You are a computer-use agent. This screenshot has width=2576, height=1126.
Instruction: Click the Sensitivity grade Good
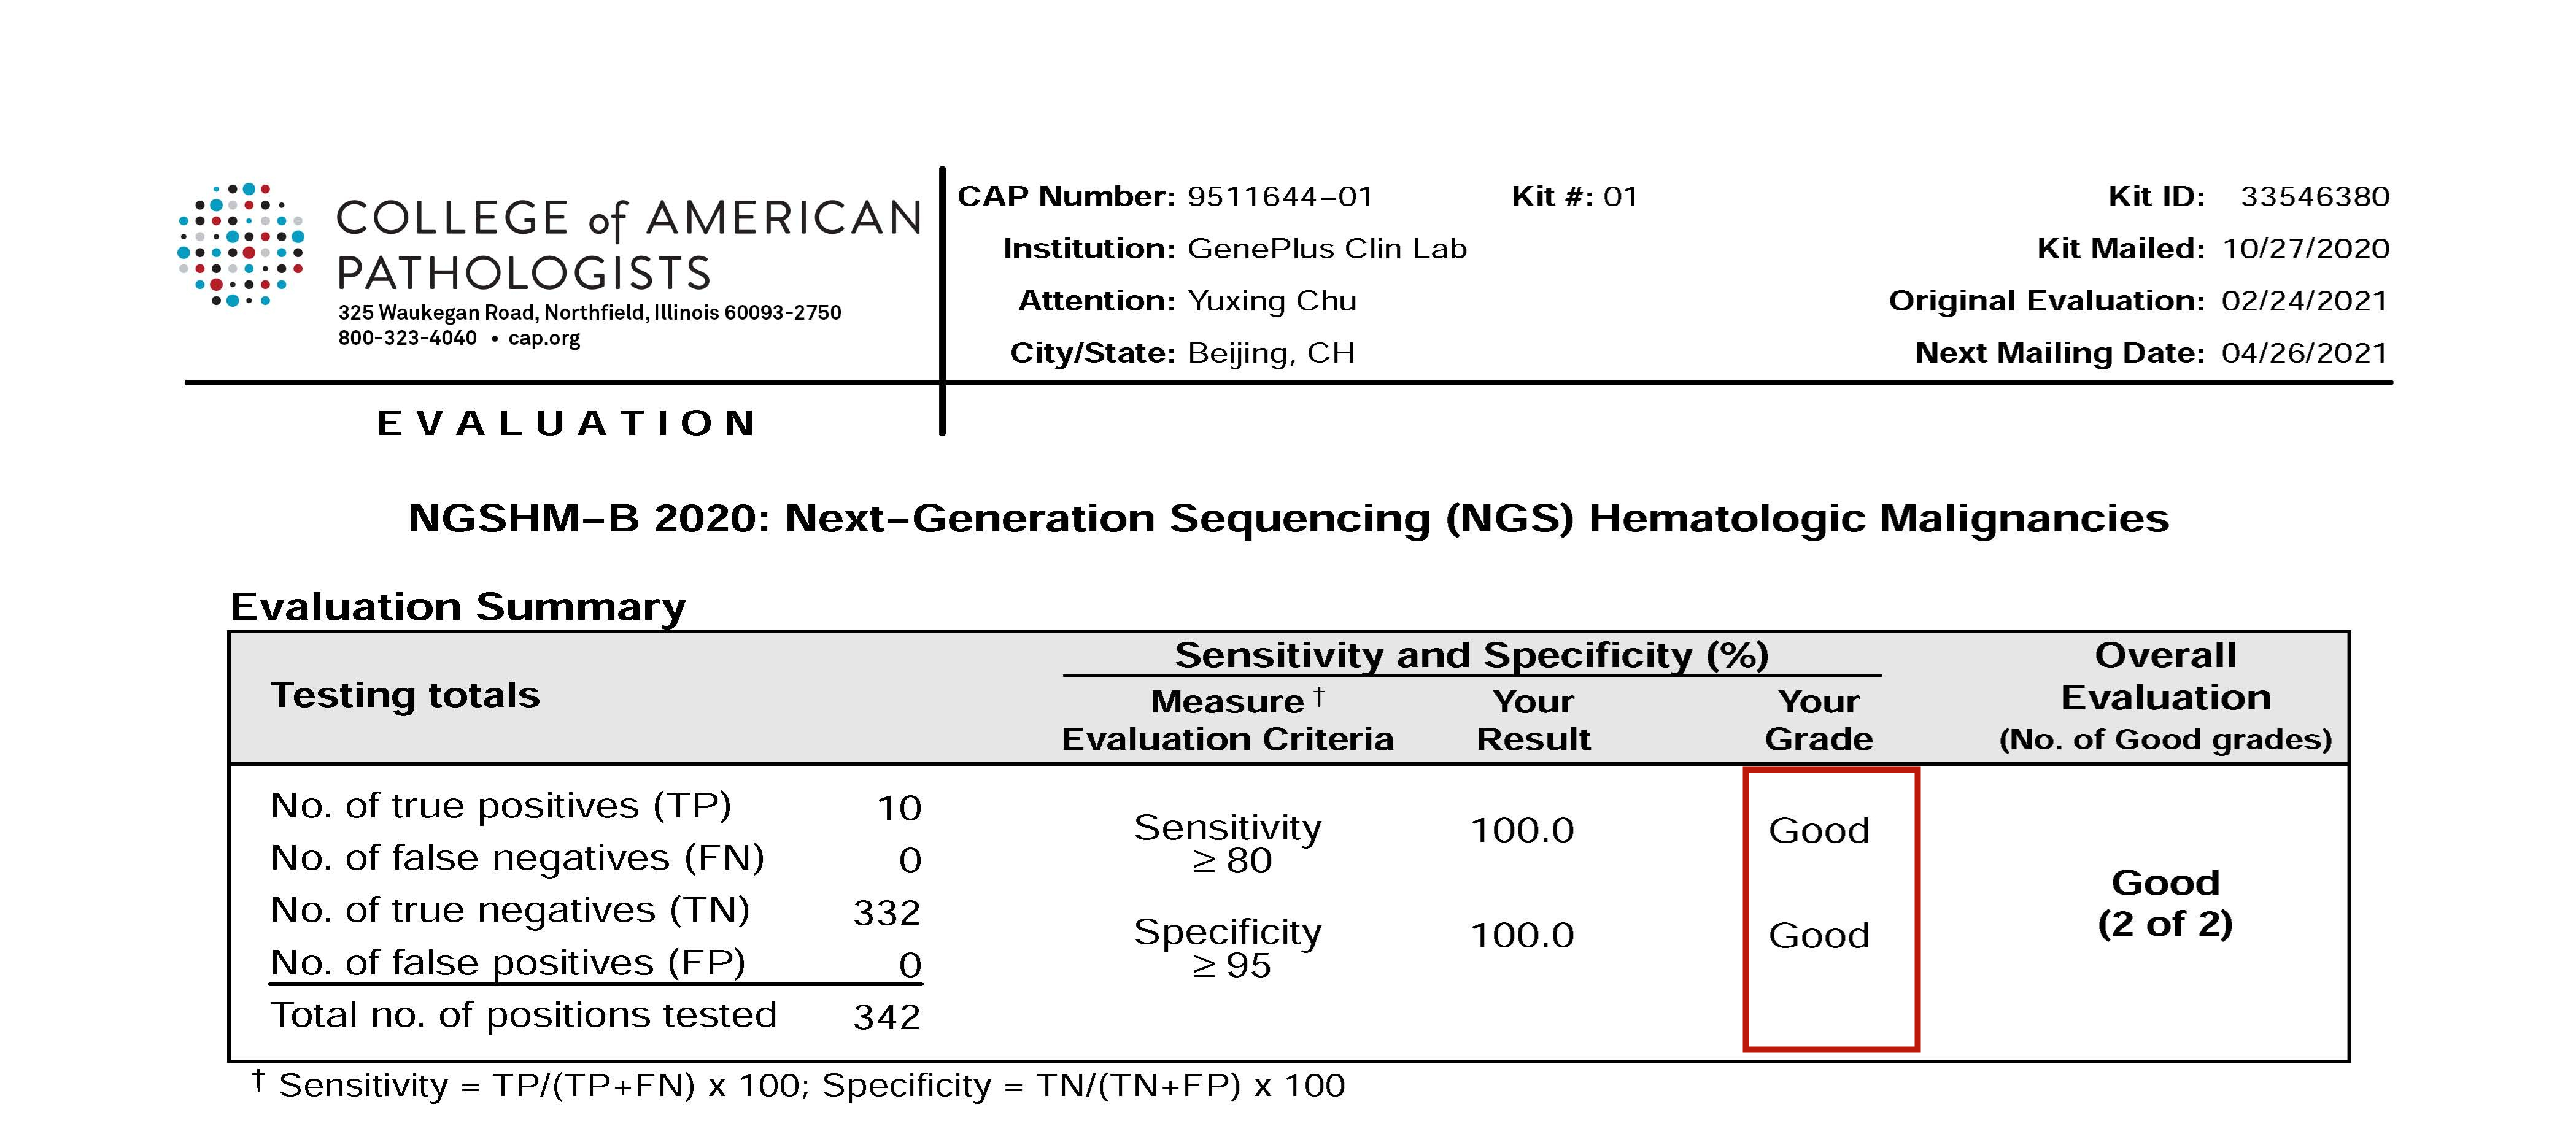(1819, 830)
